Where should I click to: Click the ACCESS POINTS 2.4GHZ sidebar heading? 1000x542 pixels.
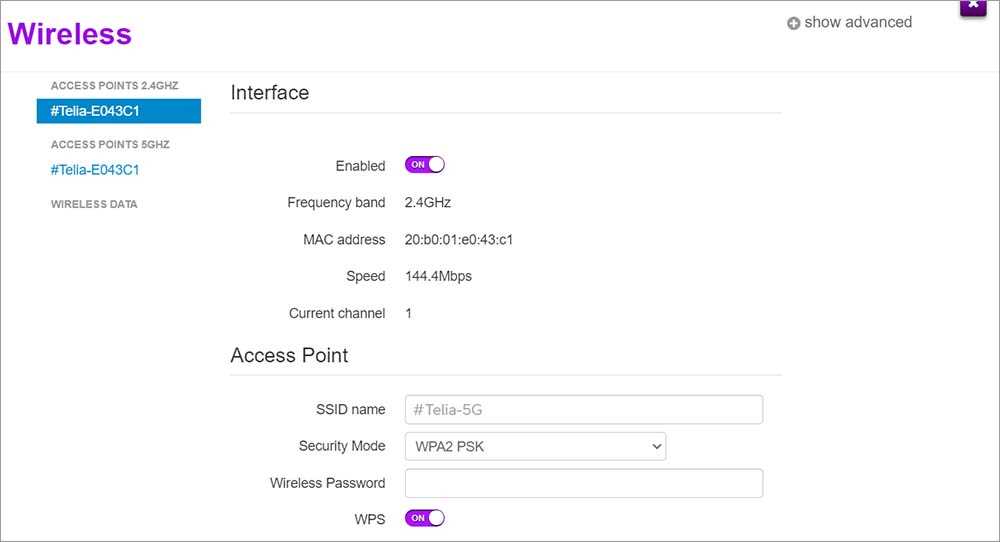click(115, 85)
